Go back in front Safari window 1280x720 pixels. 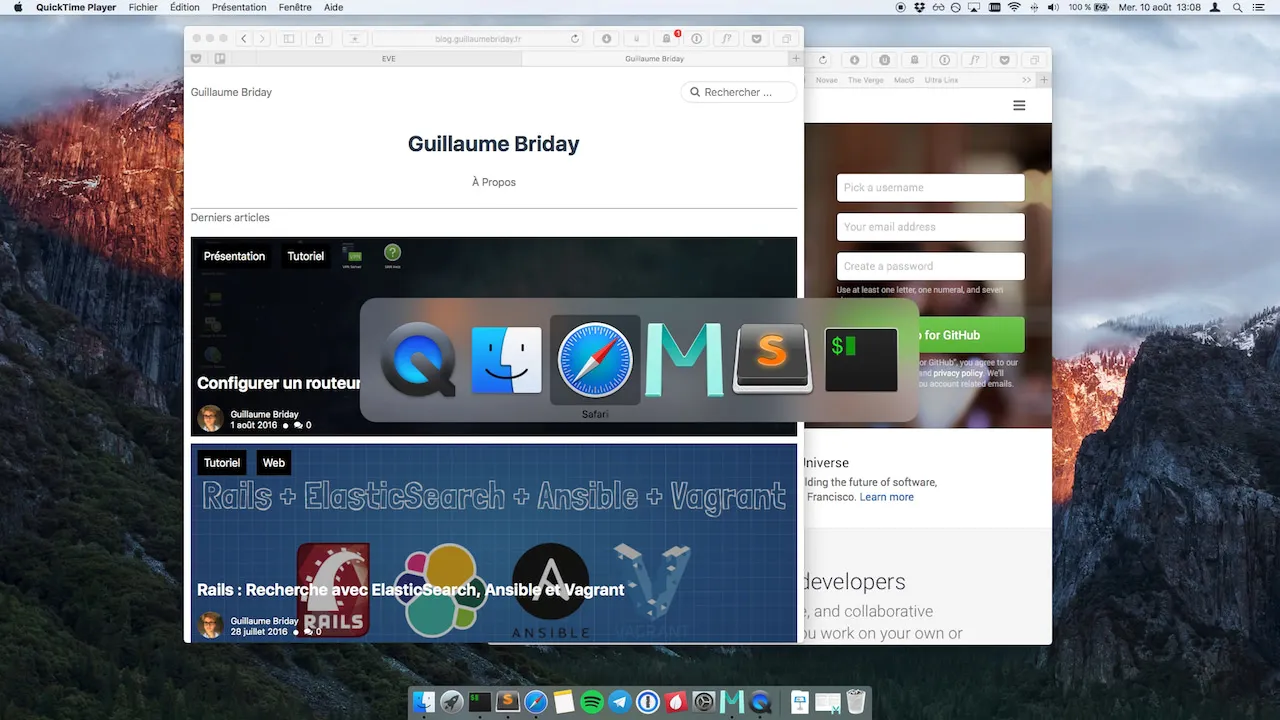point(244,39)
